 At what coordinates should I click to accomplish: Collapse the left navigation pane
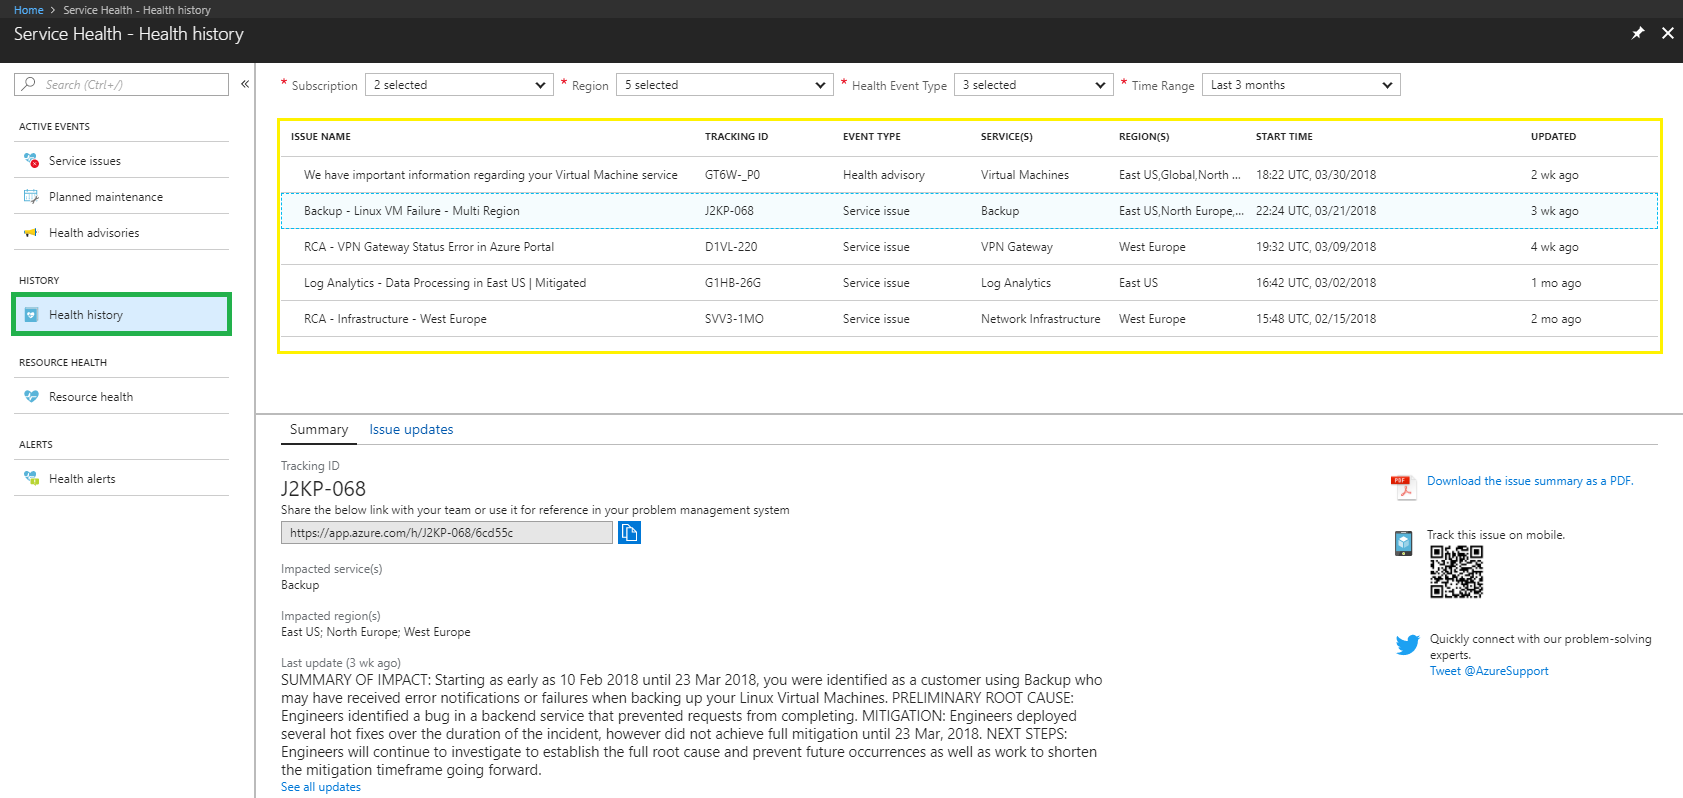coord(245,84)
